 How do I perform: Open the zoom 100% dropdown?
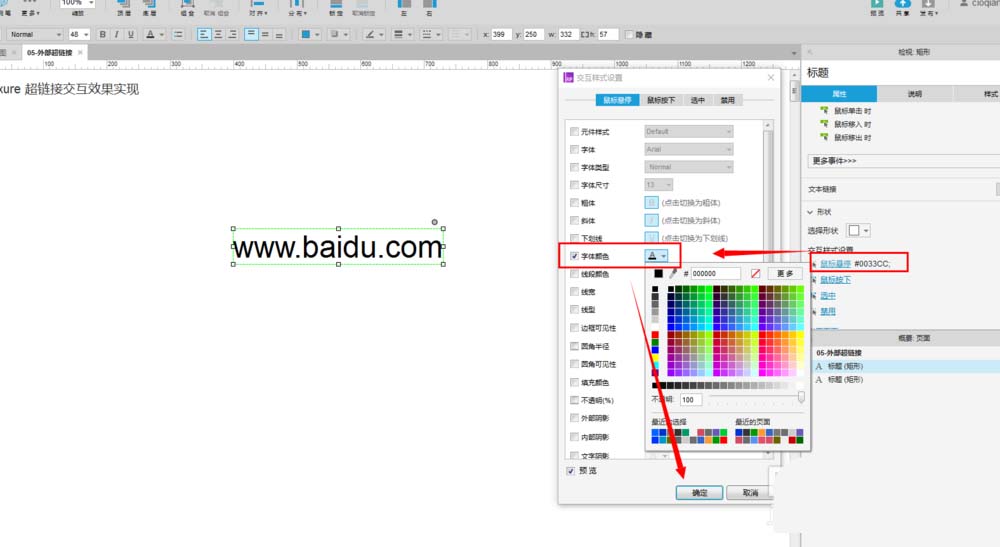click(x=77, y=3)
